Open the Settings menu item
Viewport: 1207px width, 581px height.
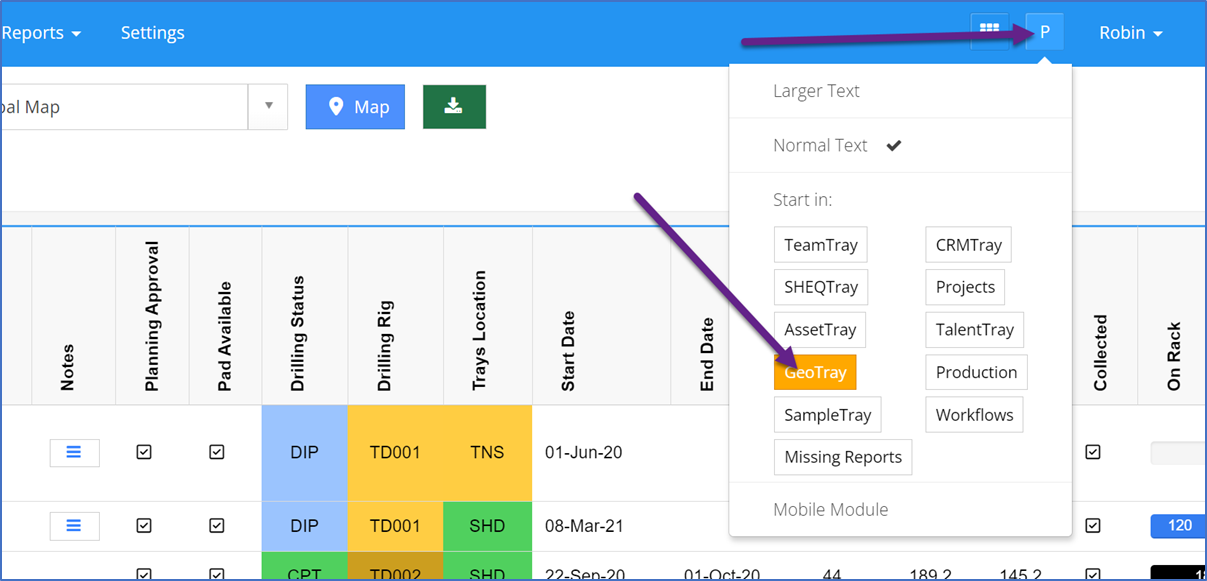click(153, 33)
